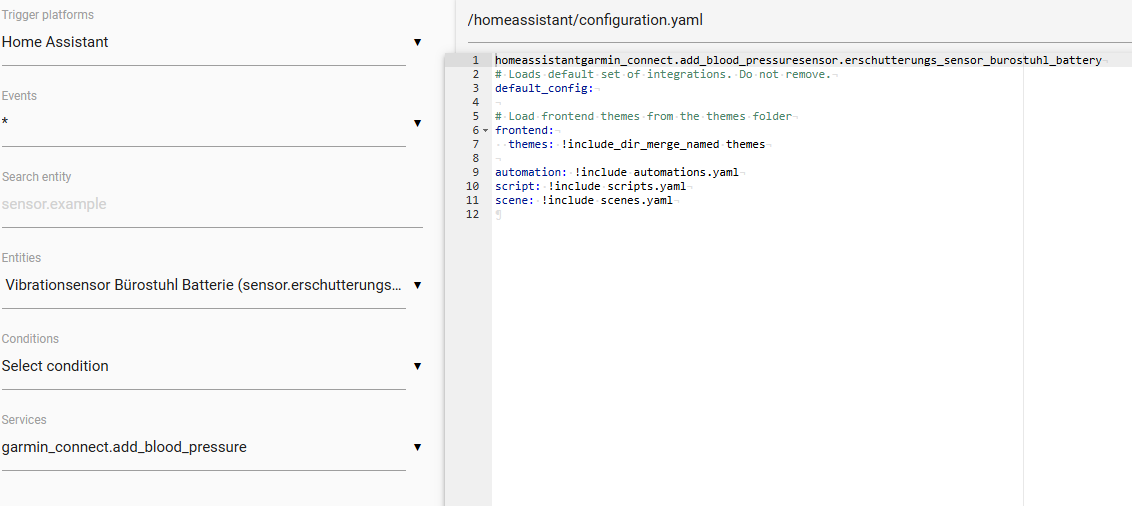Select the Home Assistant trigger platform value
Image resolution: width=1132 pixels, height=506 pixels.
(x=55, y=42)
